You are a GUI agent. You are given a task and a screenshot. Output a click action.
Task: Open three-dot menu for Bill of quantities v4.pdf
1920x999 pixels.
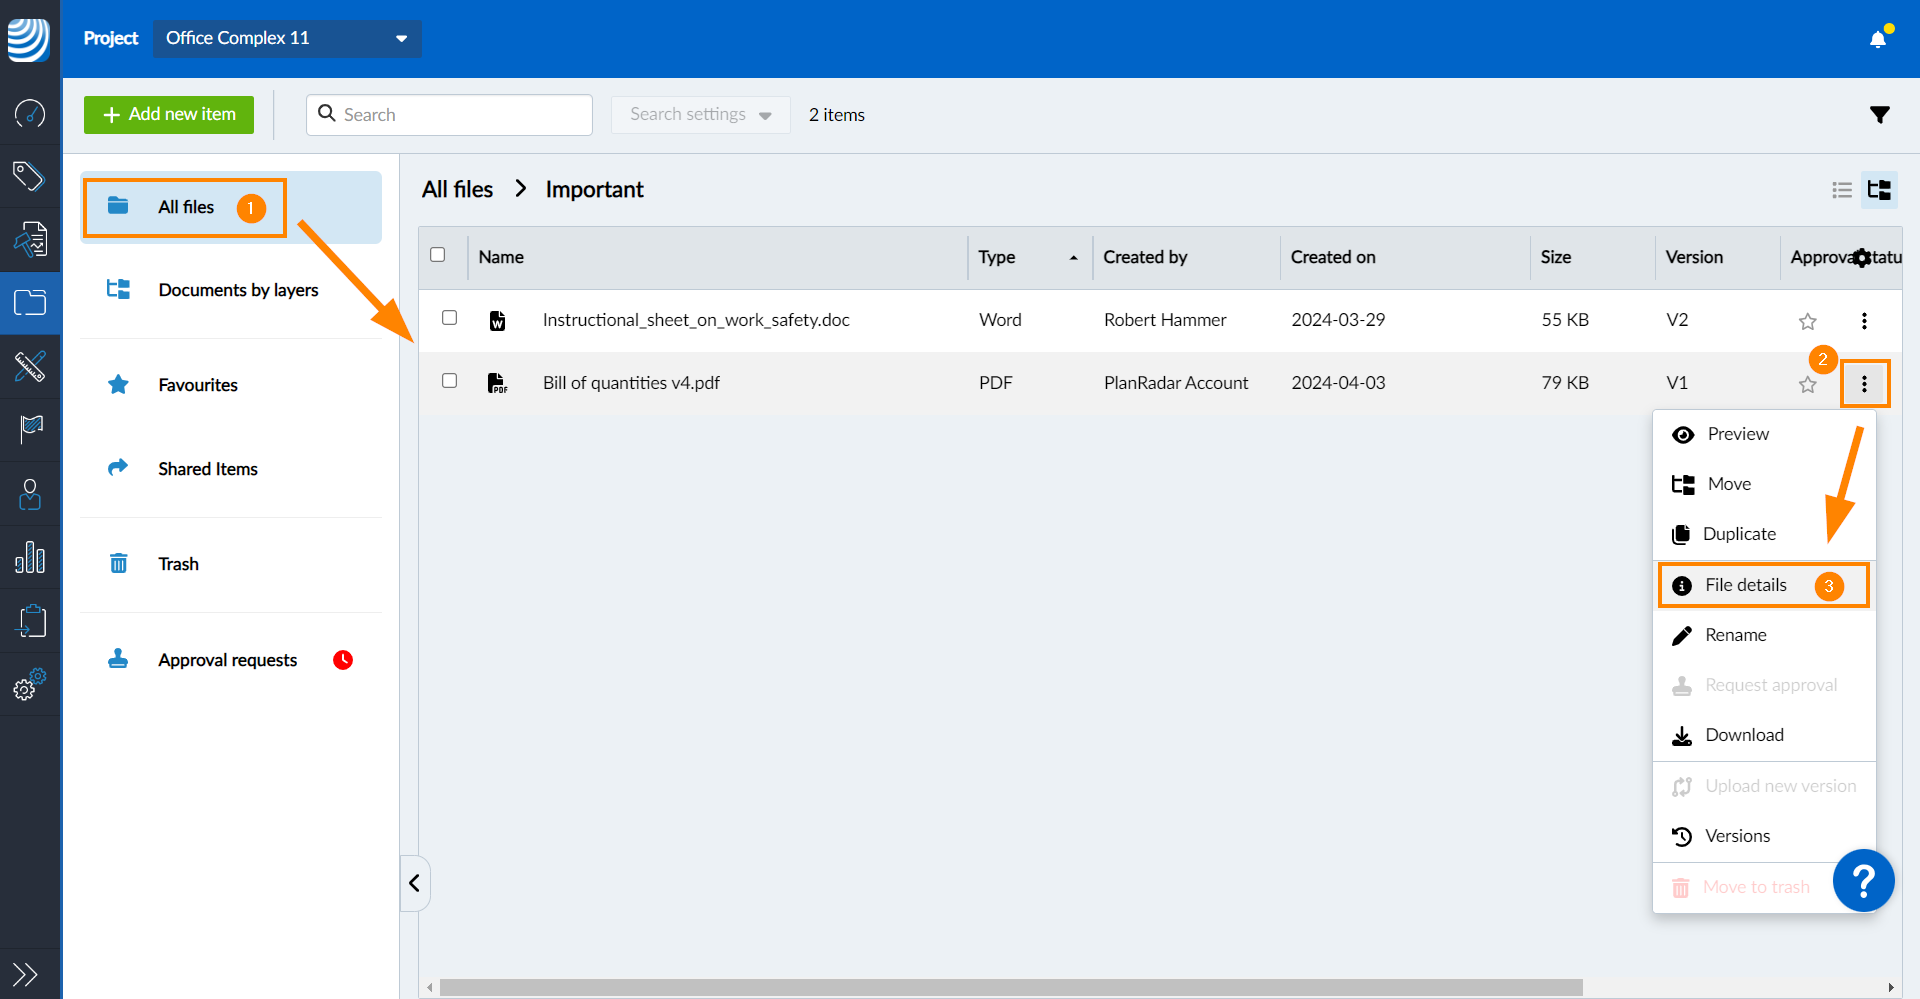coord(1864,384)
